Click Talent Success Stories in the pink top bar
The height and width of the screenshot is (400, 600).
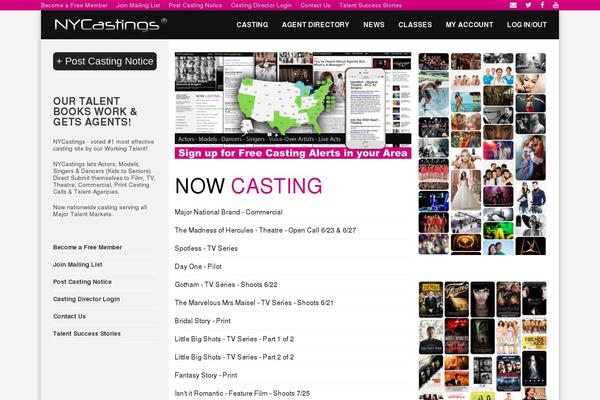tap(370, 5)
